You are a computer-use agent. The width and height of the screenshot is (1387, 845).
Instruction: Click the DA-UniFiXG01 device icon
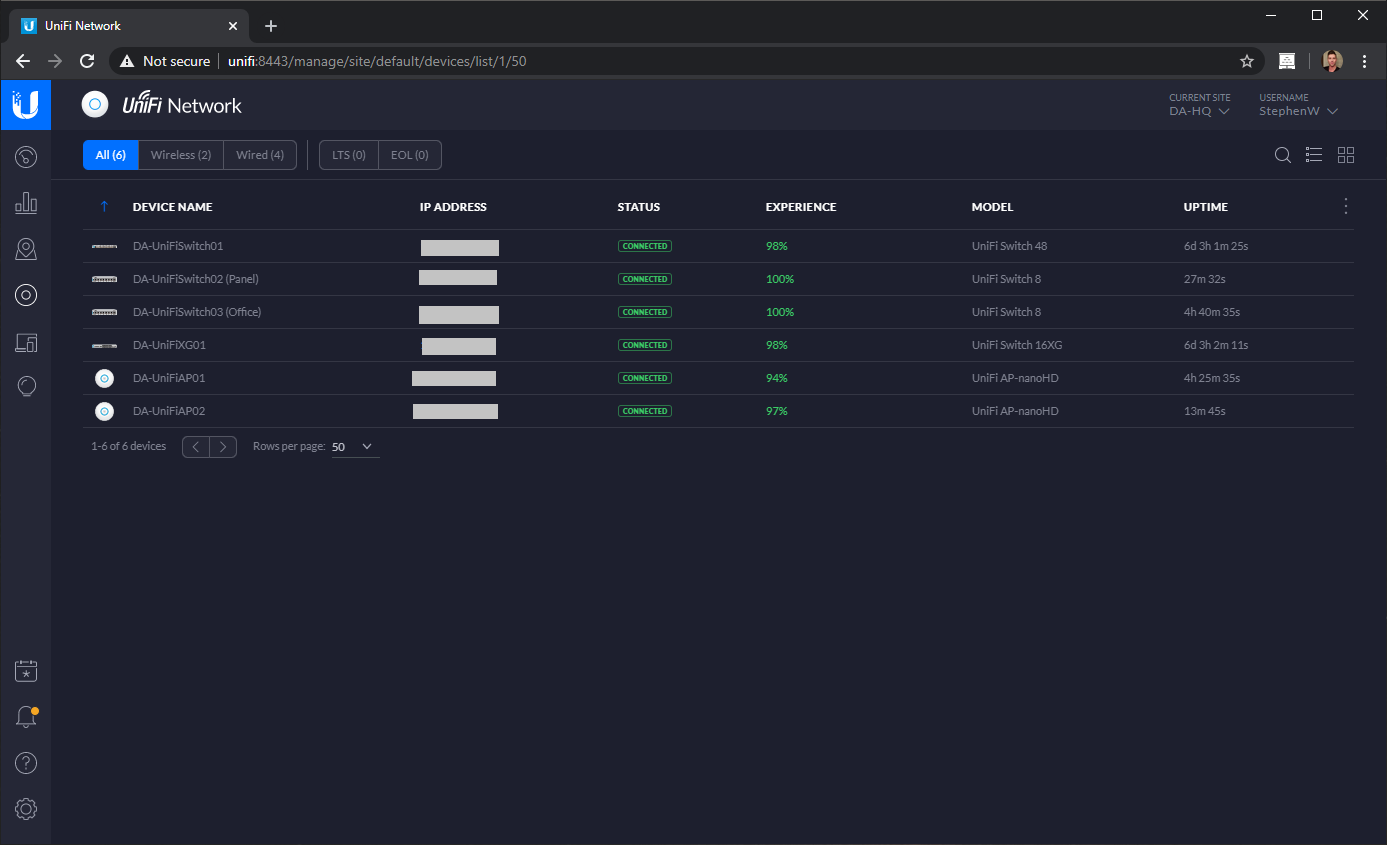tap(104, 345)
